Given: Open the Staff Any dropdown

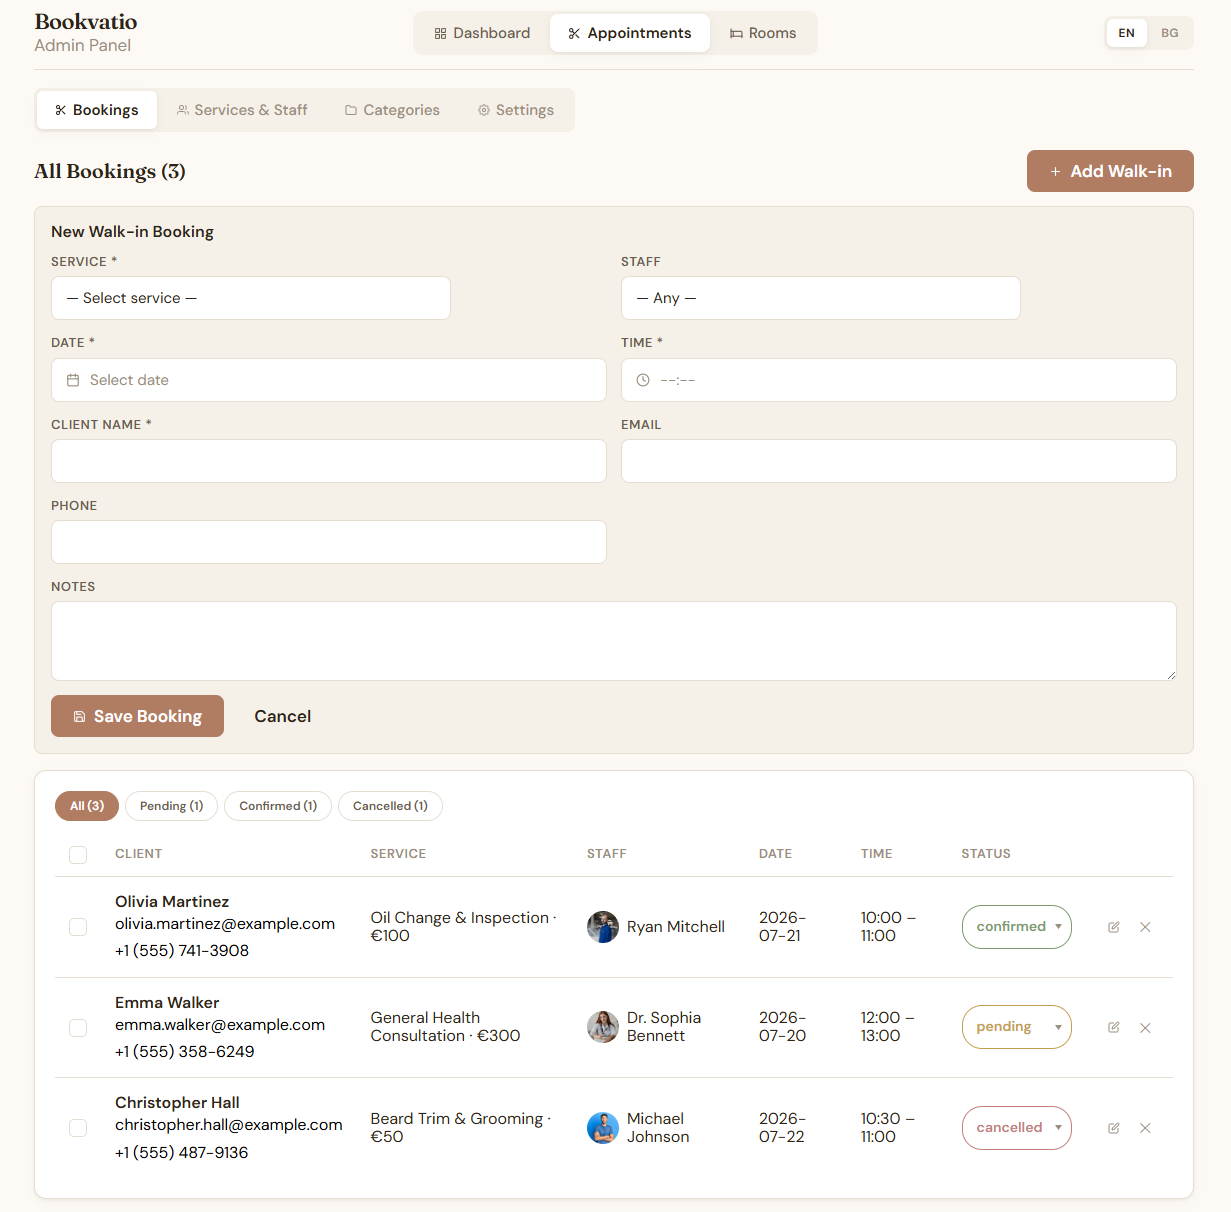Looking at the screenshot, I should [821, 298].
